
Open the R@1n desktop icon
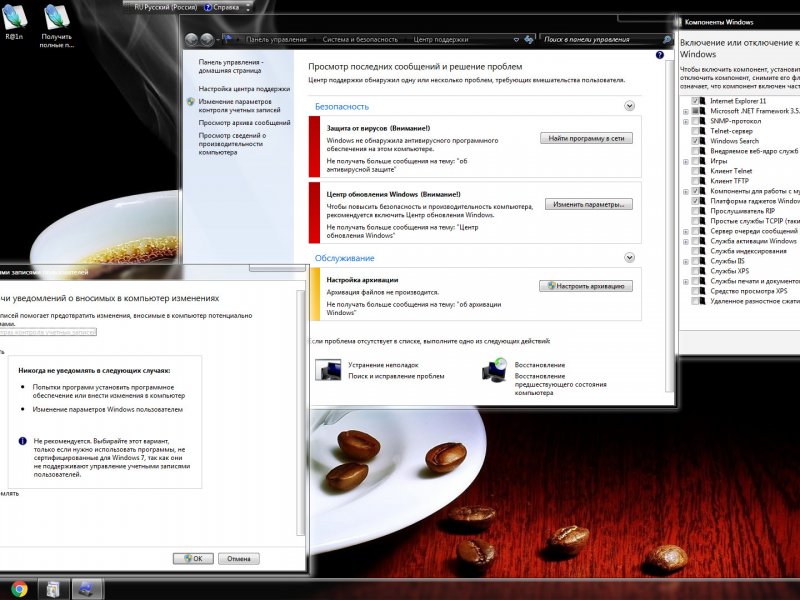pyautogui.click(x=14, y=22)
